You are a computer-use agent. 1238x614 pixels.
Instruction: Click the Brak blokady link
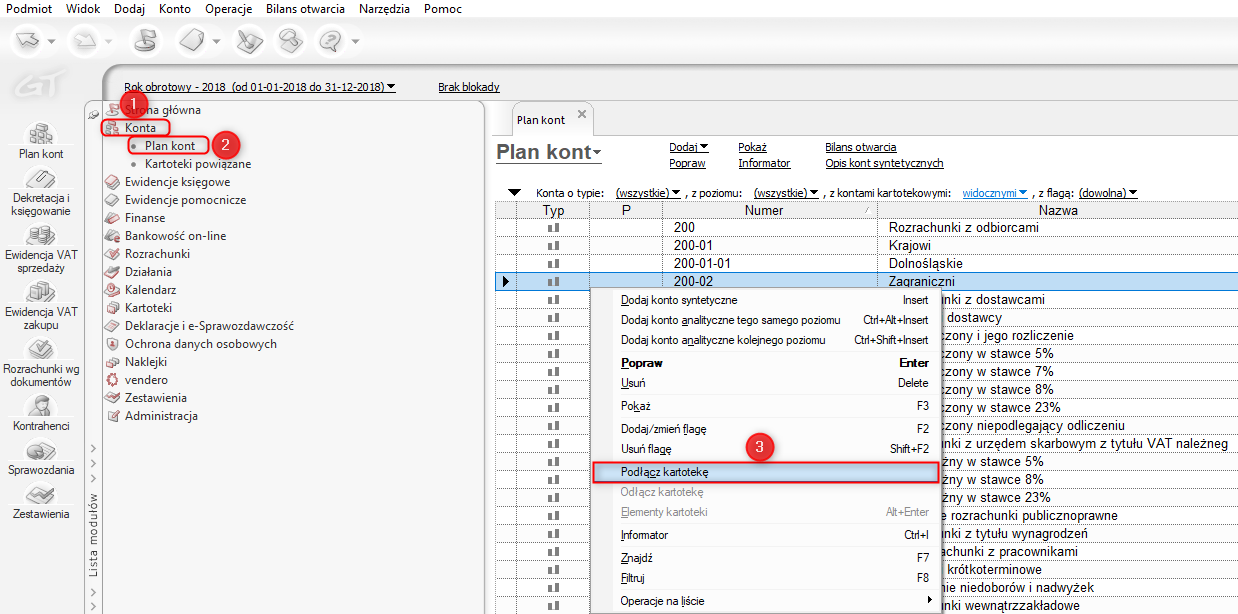point(468,87)
